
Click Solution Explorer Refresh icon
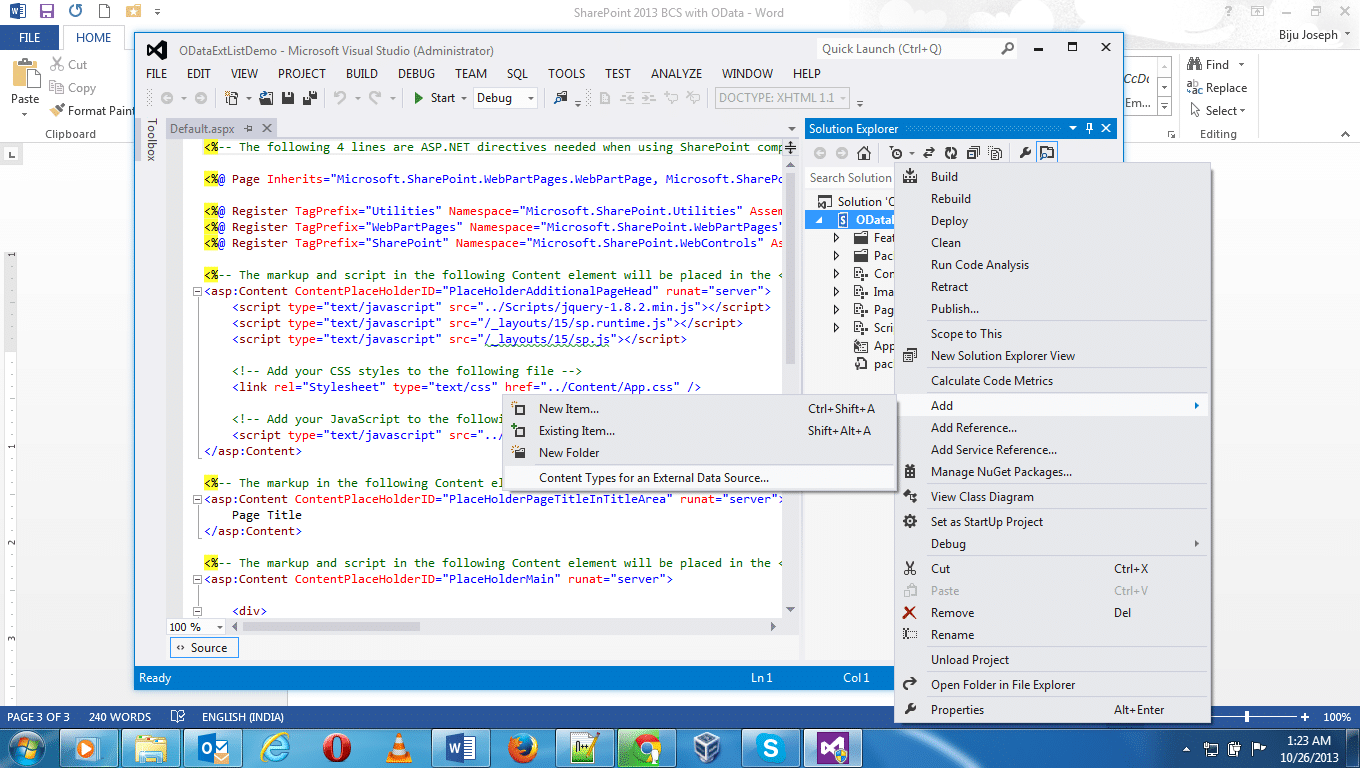(951, 153)
